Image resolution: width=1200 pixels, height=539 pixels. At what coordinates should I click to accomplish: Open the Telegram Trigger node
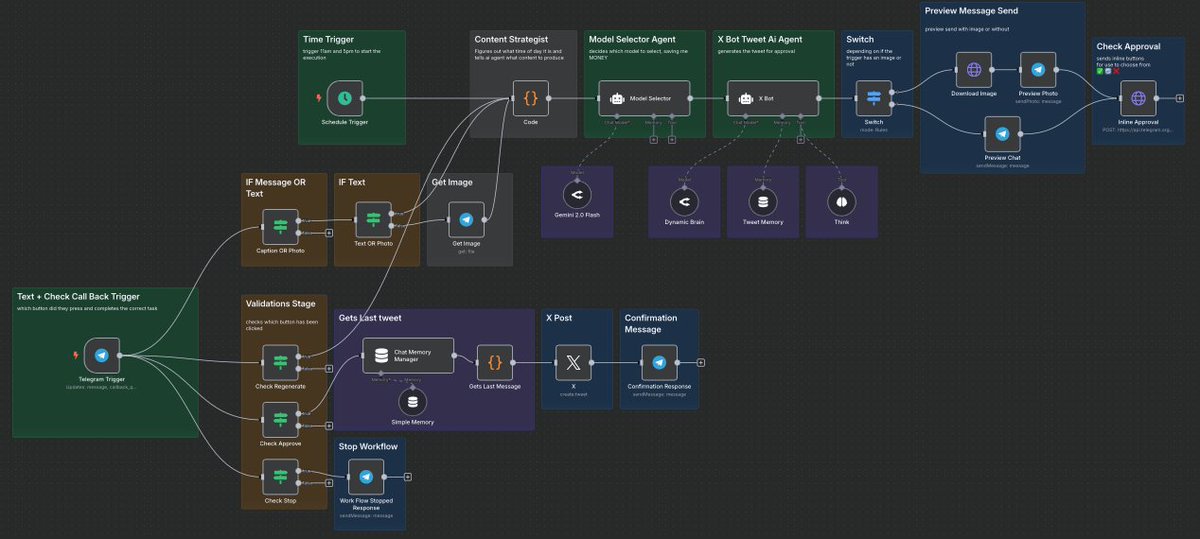click(x=101, y=355)
